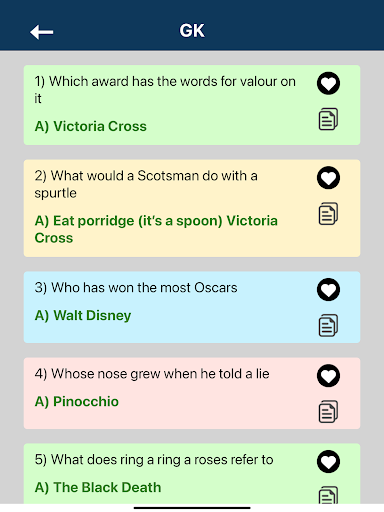
Task: Open the yellow Scotsman spurtle card
Action: point(192,208)
